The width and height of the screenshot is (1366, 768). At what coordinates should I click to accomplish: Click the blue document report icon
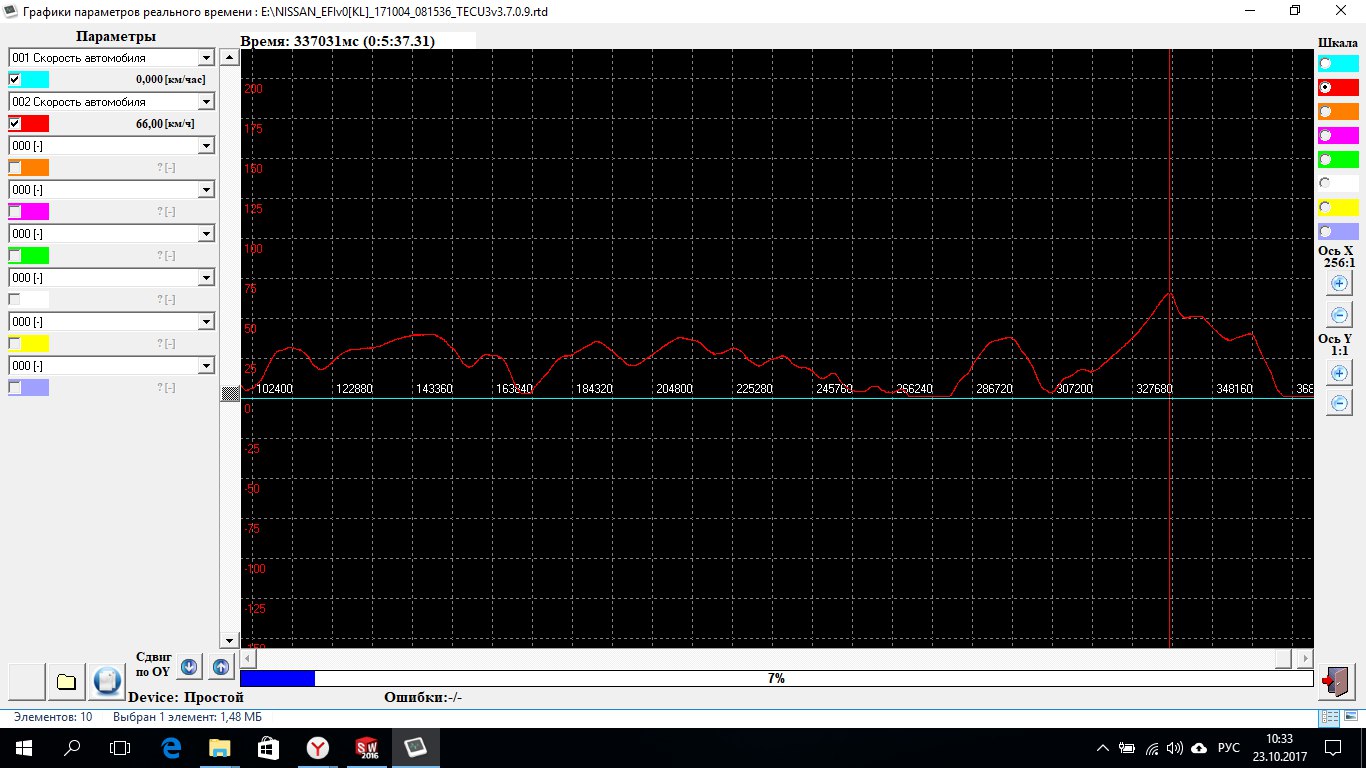coord(106,682)
